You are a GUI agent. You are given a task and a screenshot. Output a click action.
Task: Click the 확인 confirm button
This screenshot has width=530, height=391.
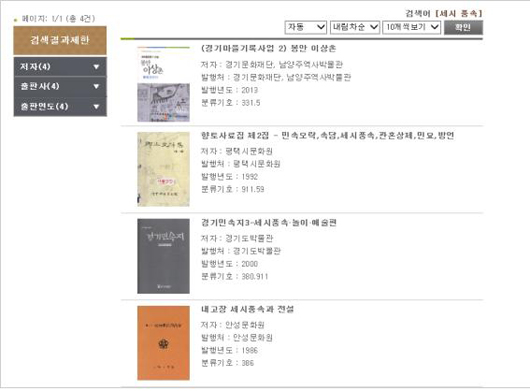point(463,27)
